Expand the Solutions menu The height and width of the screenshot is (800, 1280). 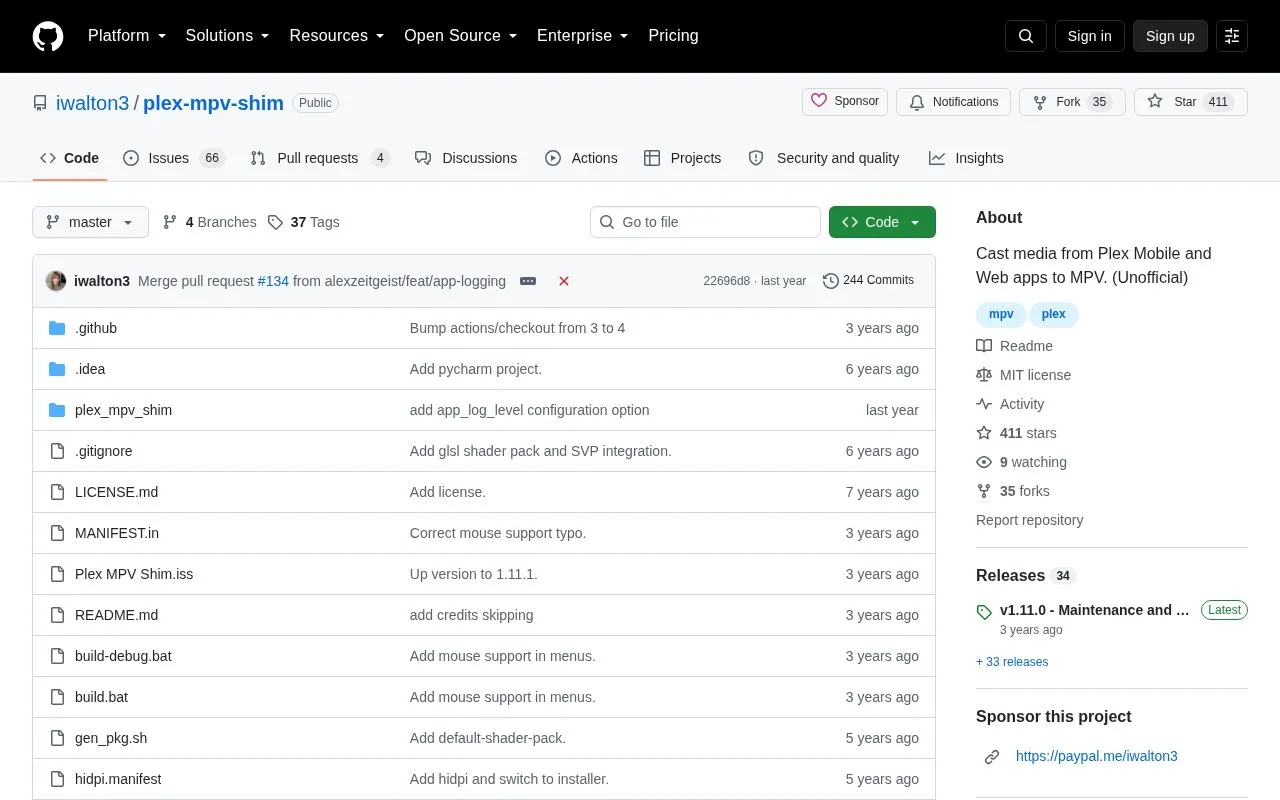[x=228, y=36]
